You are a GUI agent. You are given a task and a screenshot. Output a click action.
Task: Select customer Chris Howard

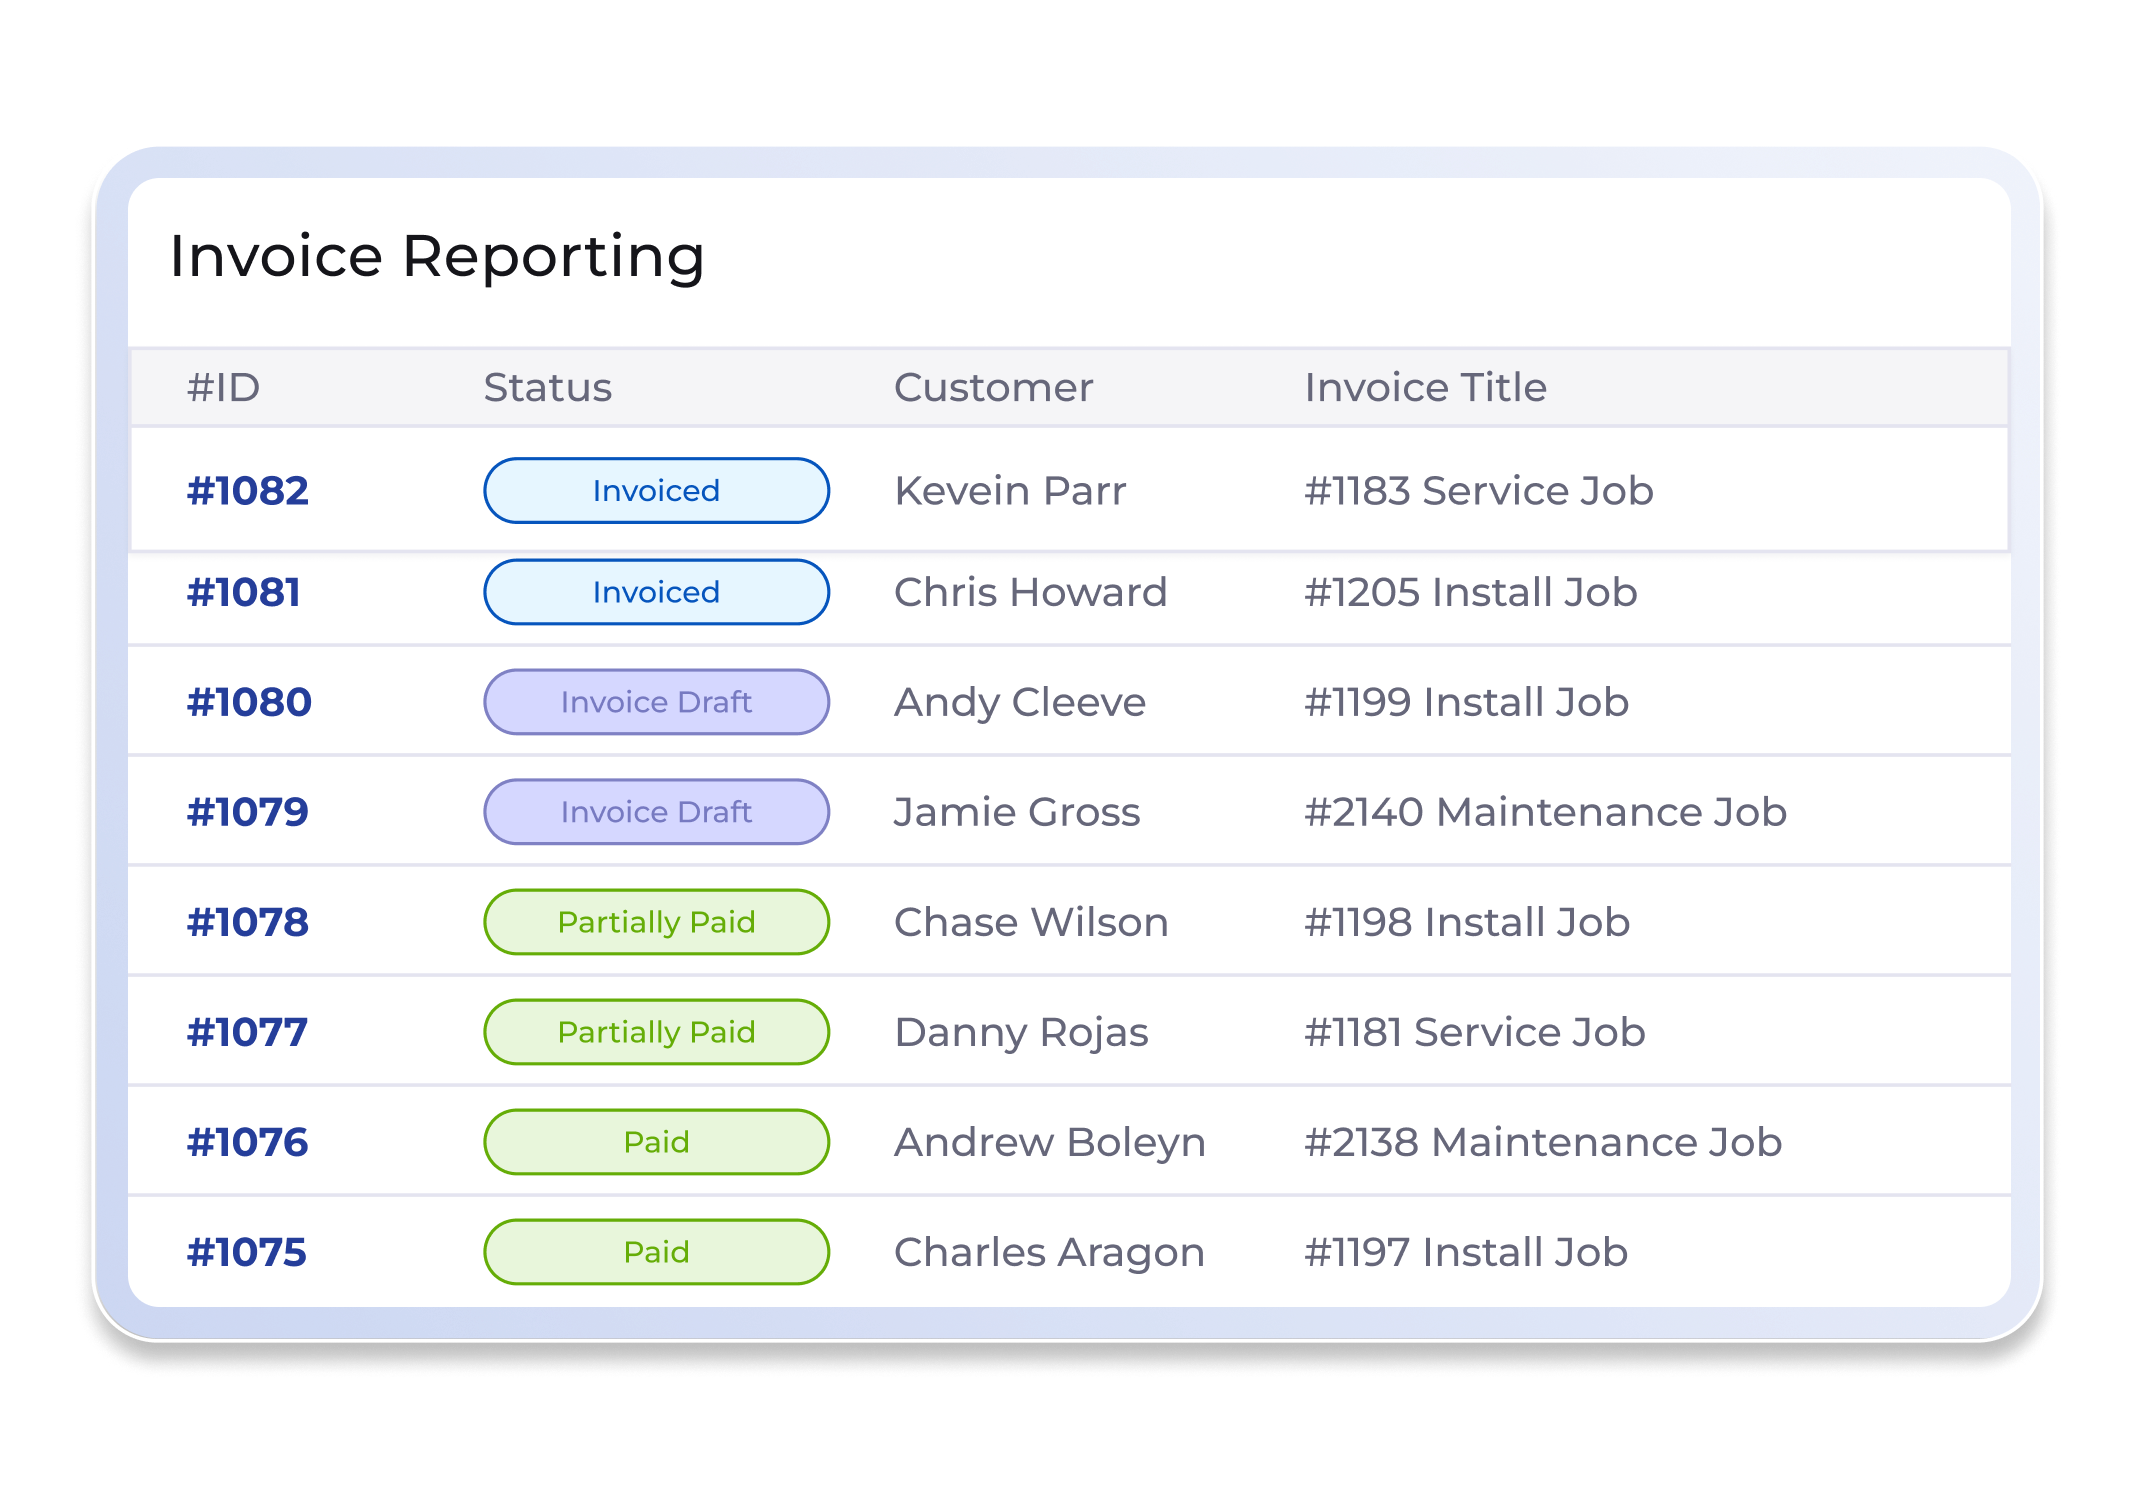[x=1031, y=593]
